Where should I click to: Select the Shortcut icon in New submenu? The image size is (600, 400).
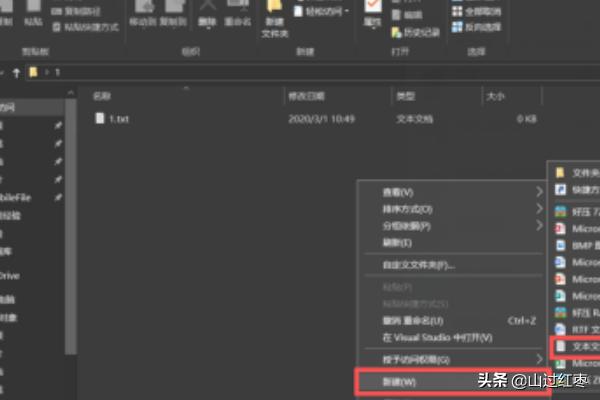point(560,189)
